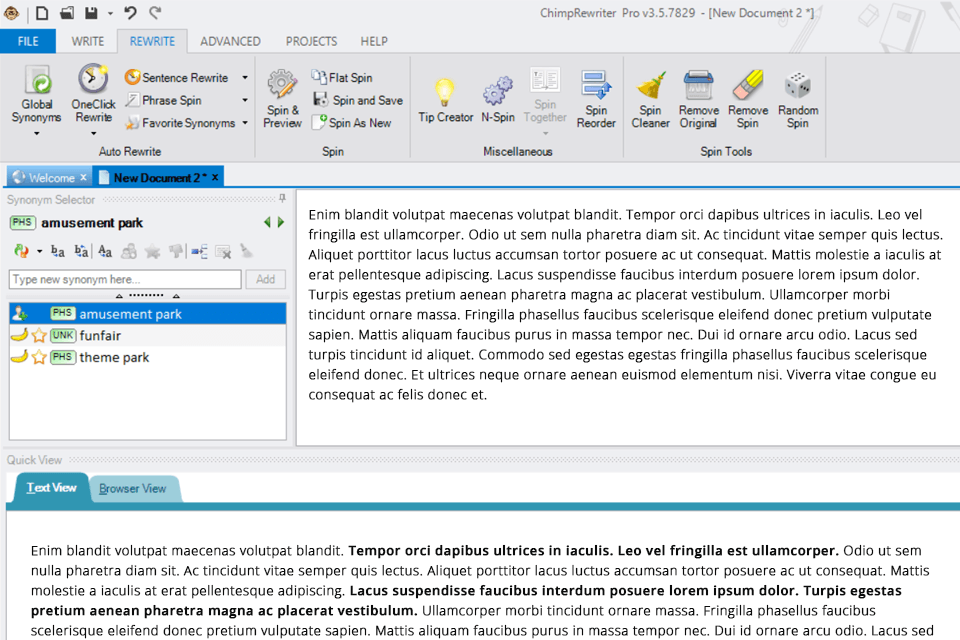Click Phrase Spin
This screenshot has height=640, width=960.
163,100
